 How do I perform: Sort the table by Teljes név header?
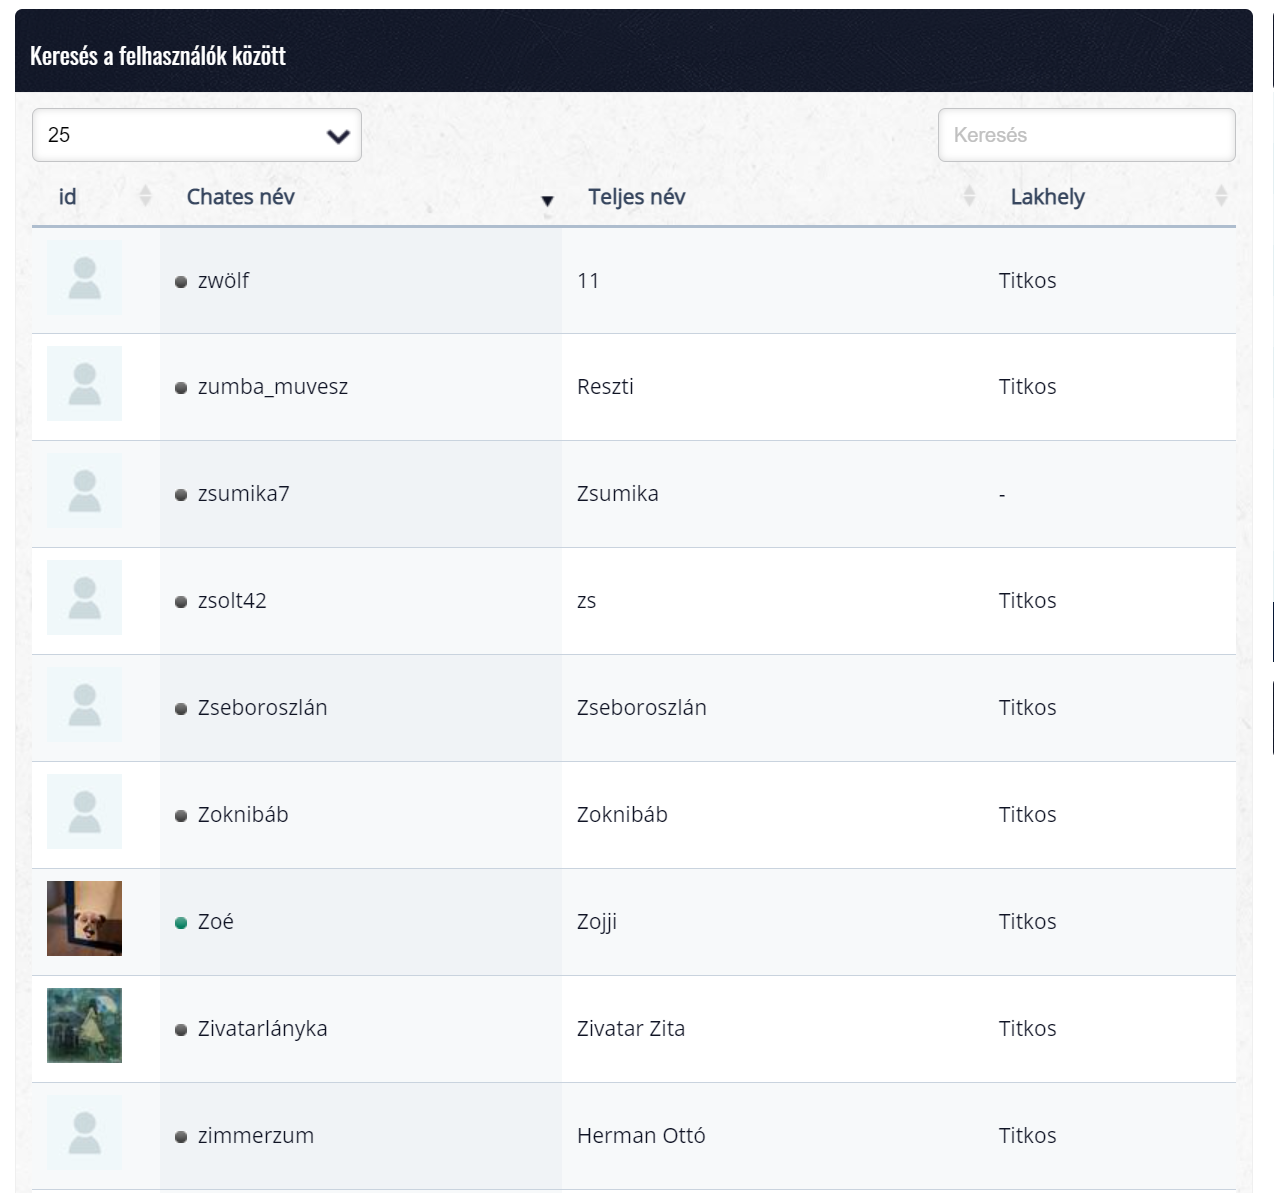tap(636, 197)
